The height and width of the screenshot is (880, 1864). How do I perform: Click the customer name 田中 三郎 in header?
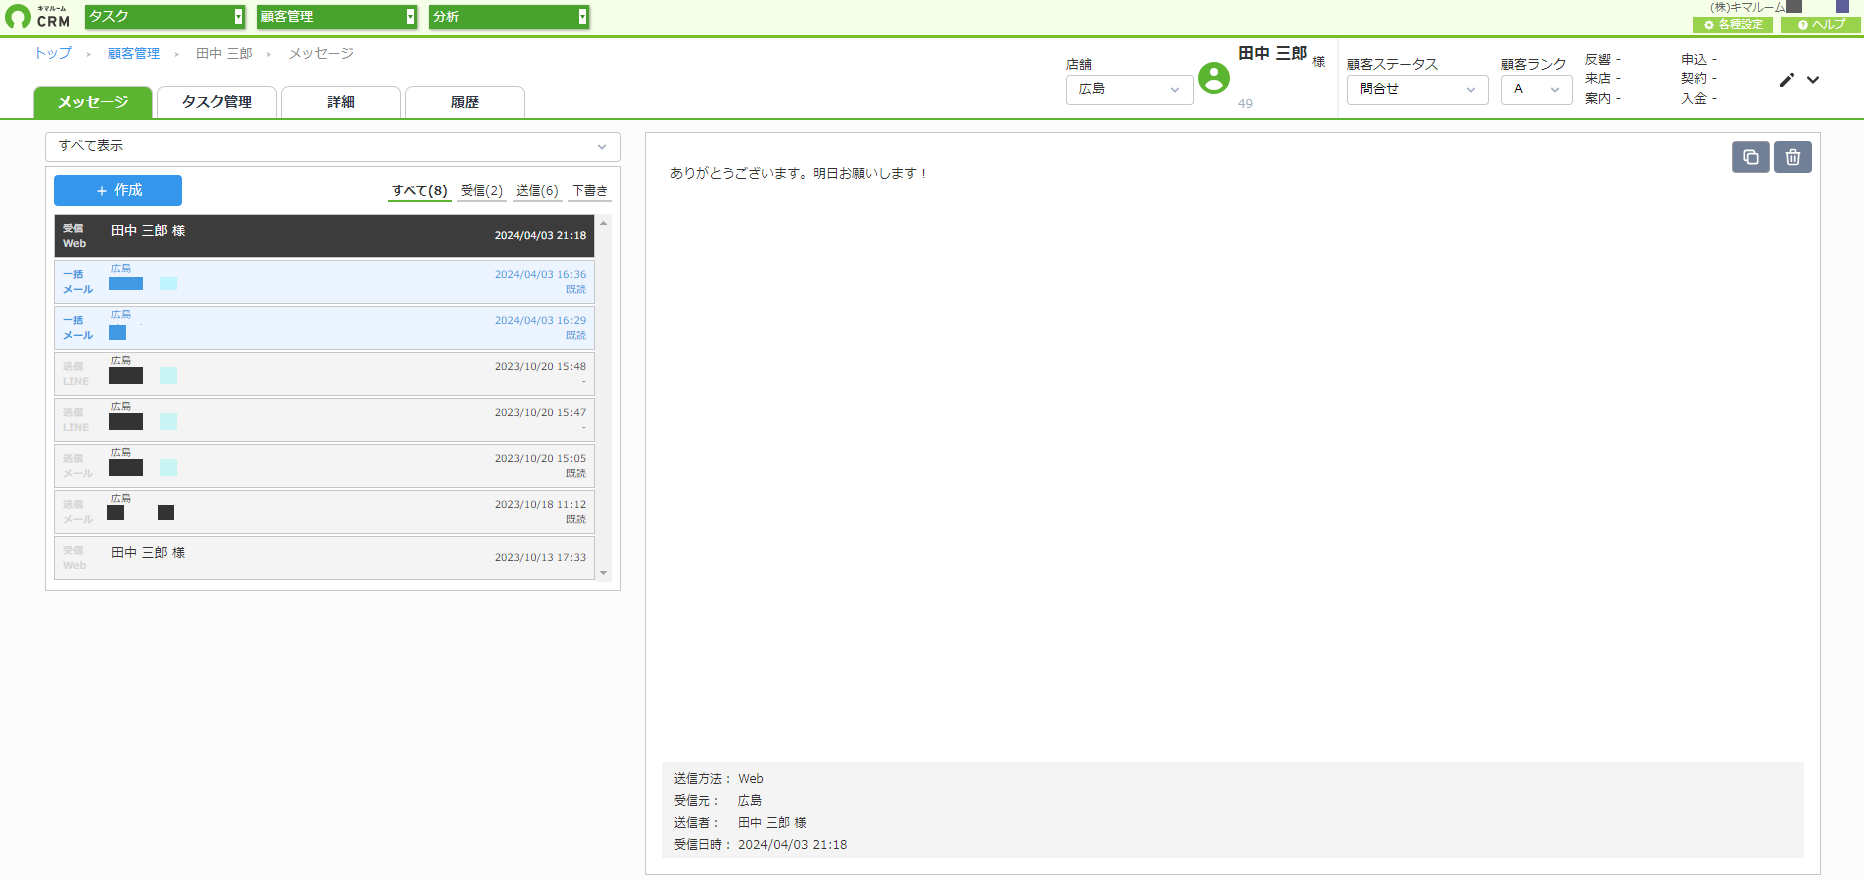tap(1272, 53)
